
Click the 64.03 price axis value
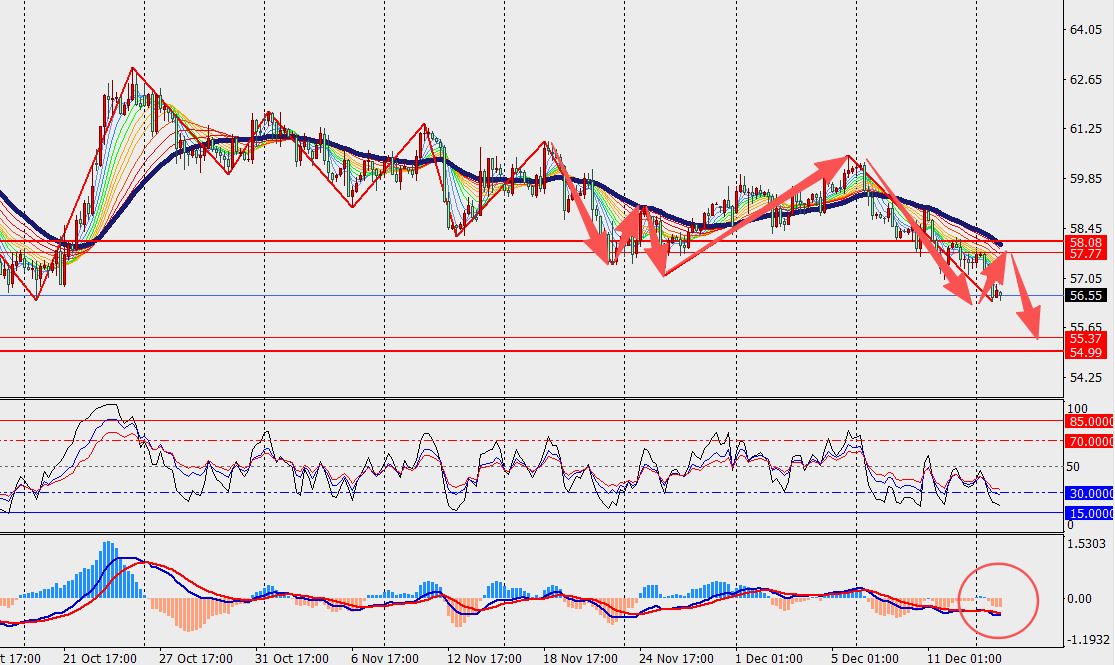(1085, 30)
